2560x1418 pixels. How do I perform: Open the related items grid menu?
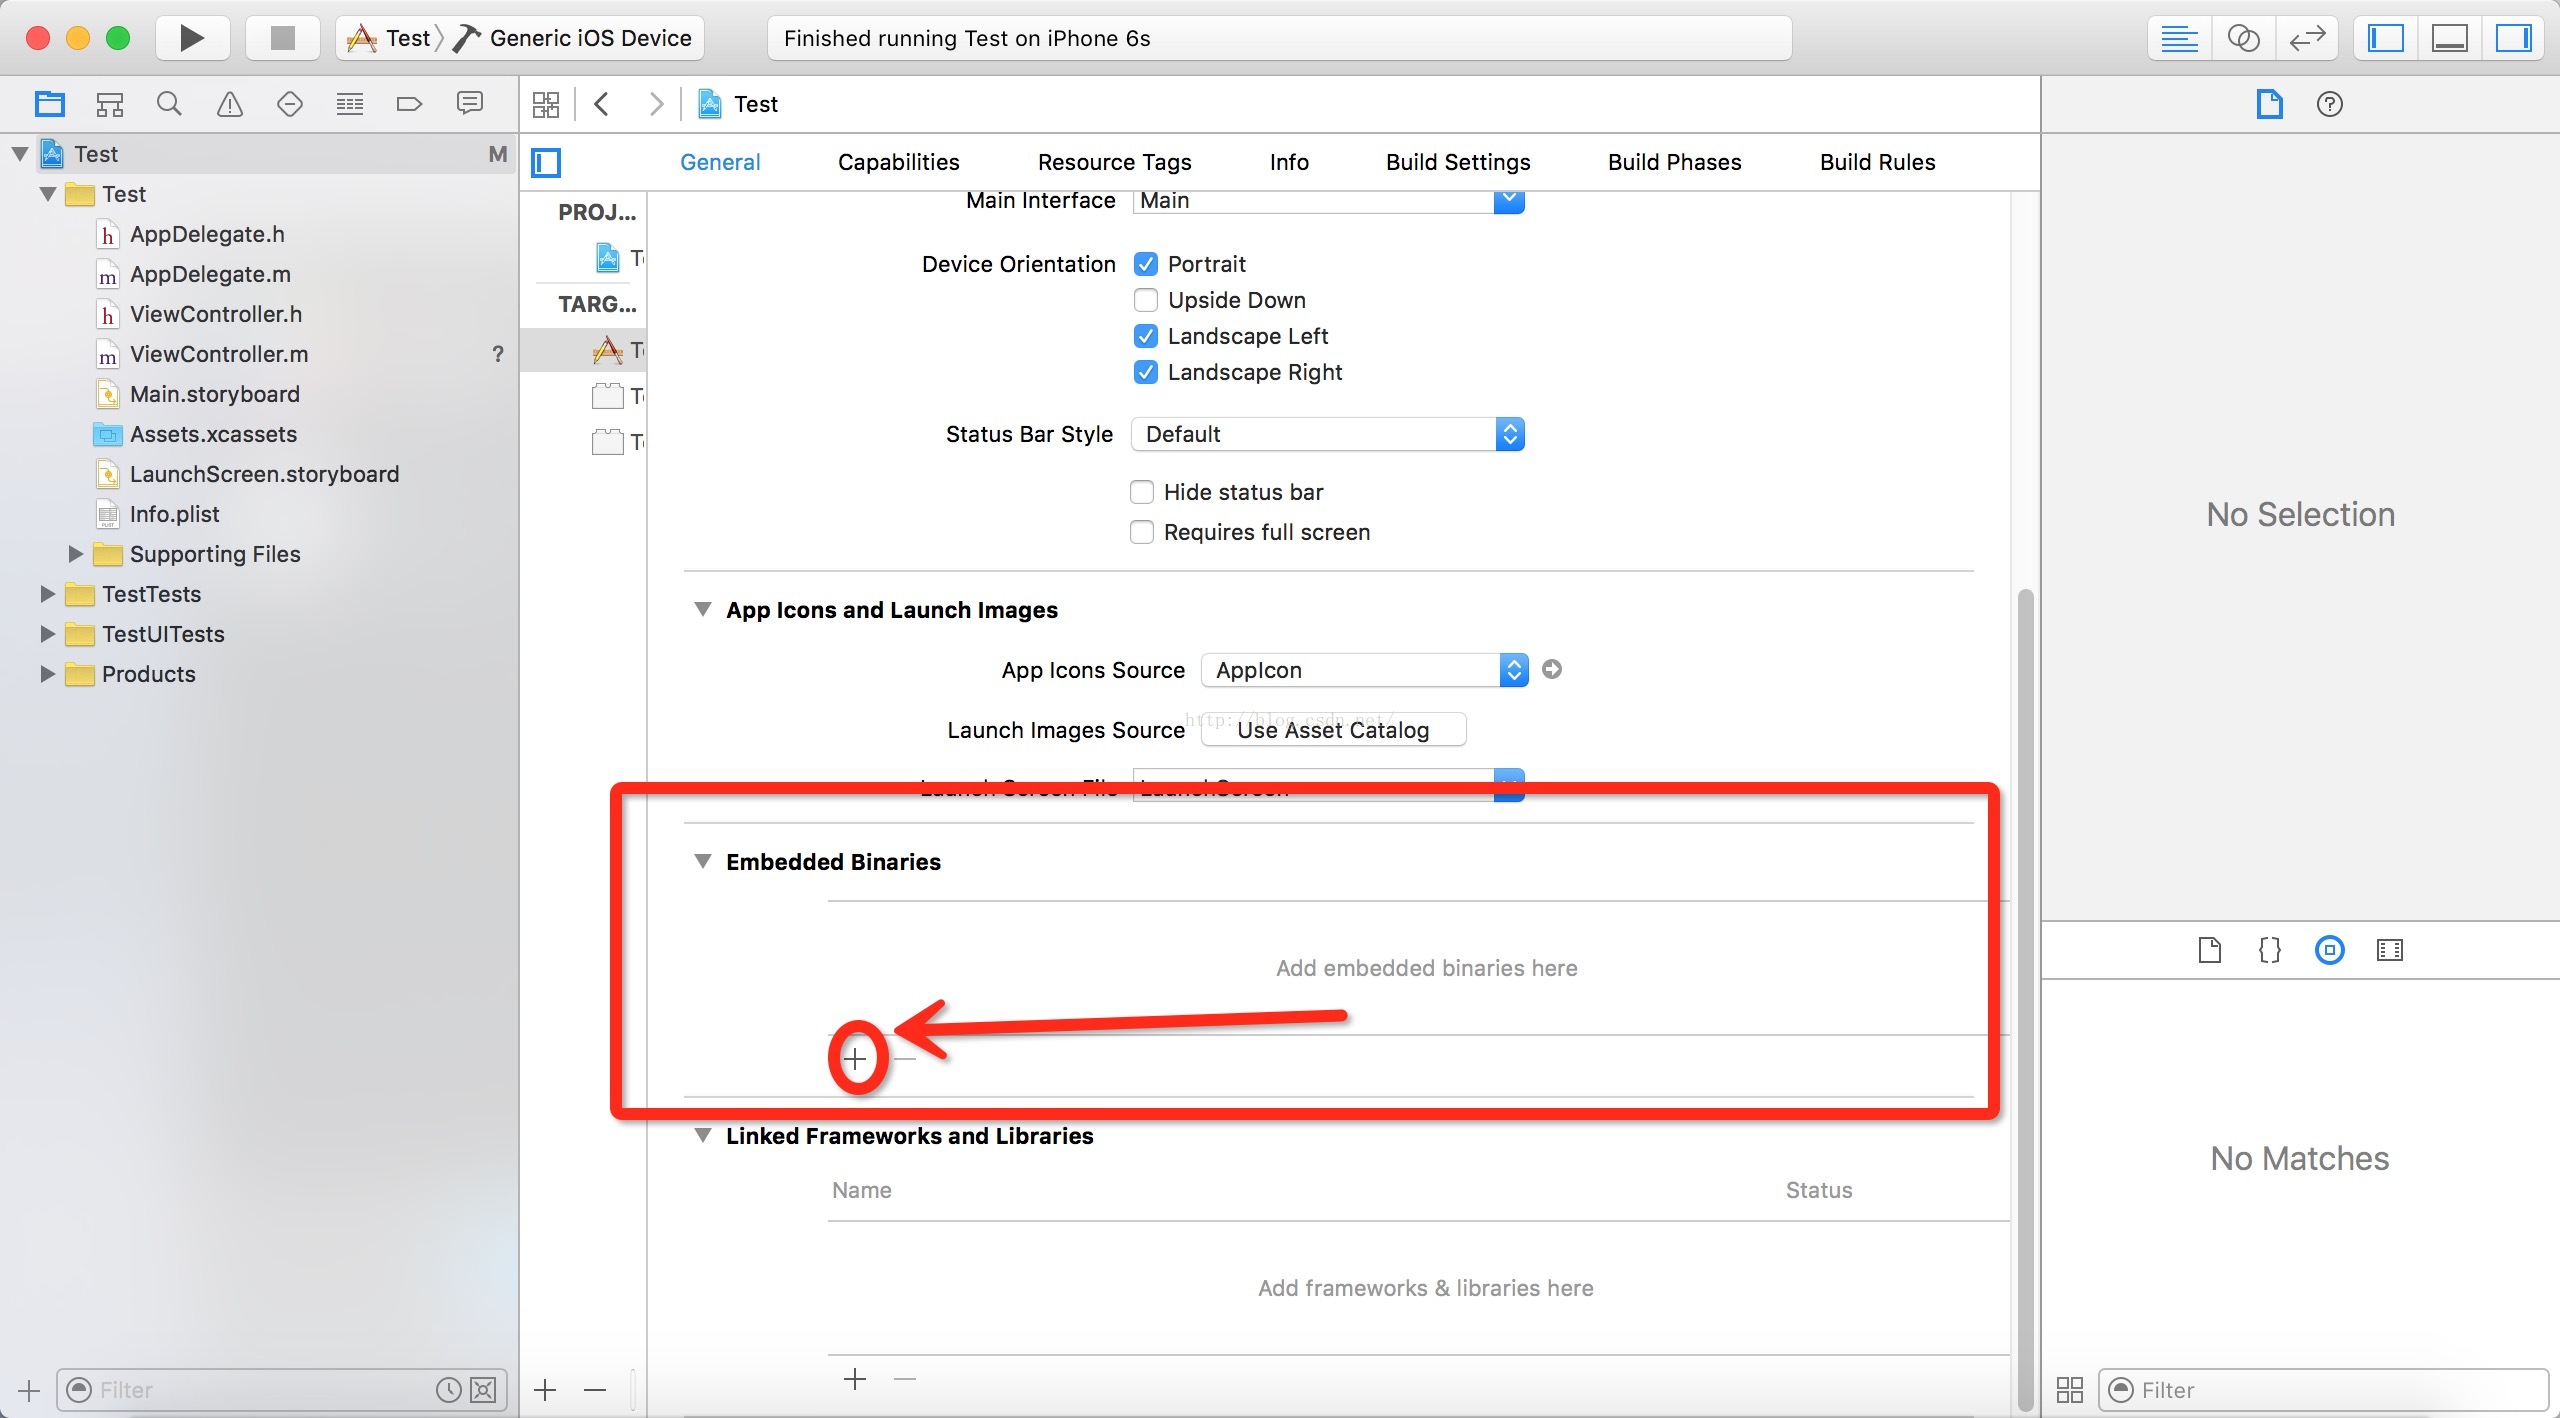click(546, 104)
